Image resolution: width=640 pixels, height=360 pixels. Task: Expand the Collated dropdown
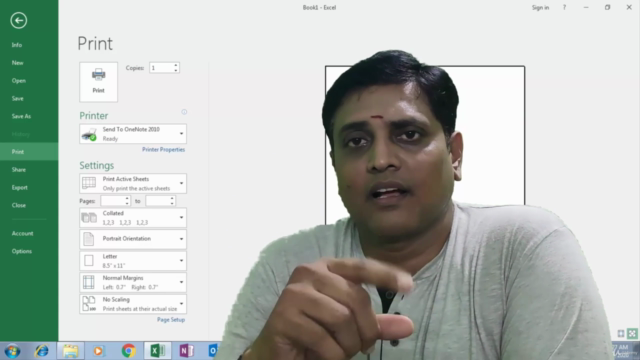(182, 218)
